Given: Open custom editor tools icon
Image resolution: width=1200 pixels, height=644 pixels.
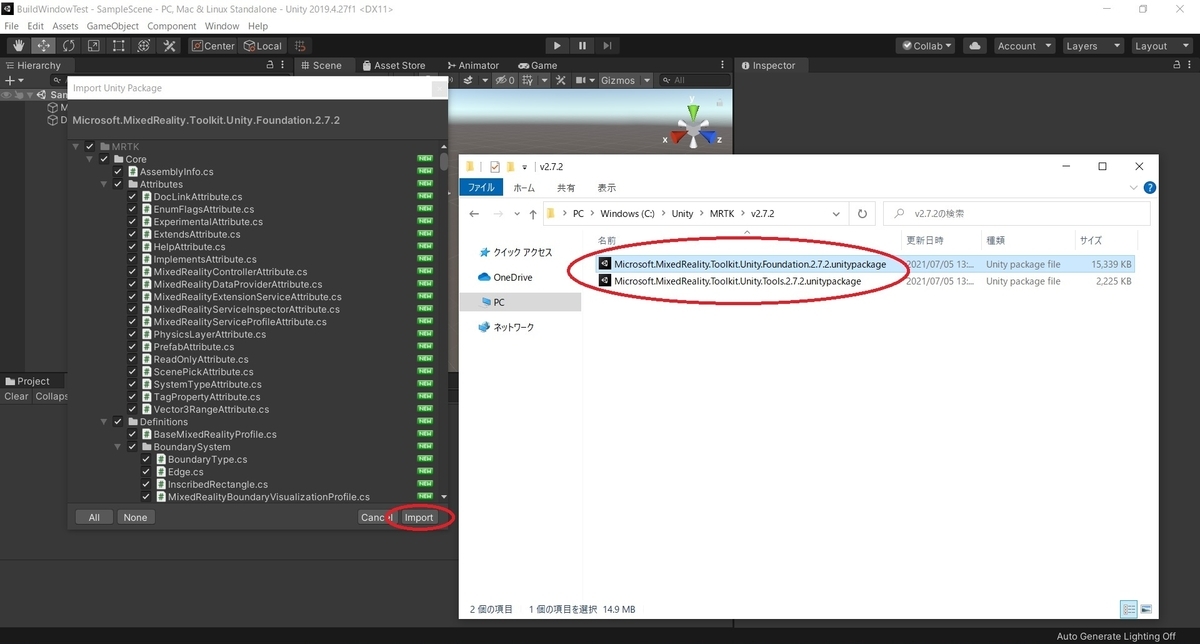Looking at the screenshot, I should click(x=169, y=46).
